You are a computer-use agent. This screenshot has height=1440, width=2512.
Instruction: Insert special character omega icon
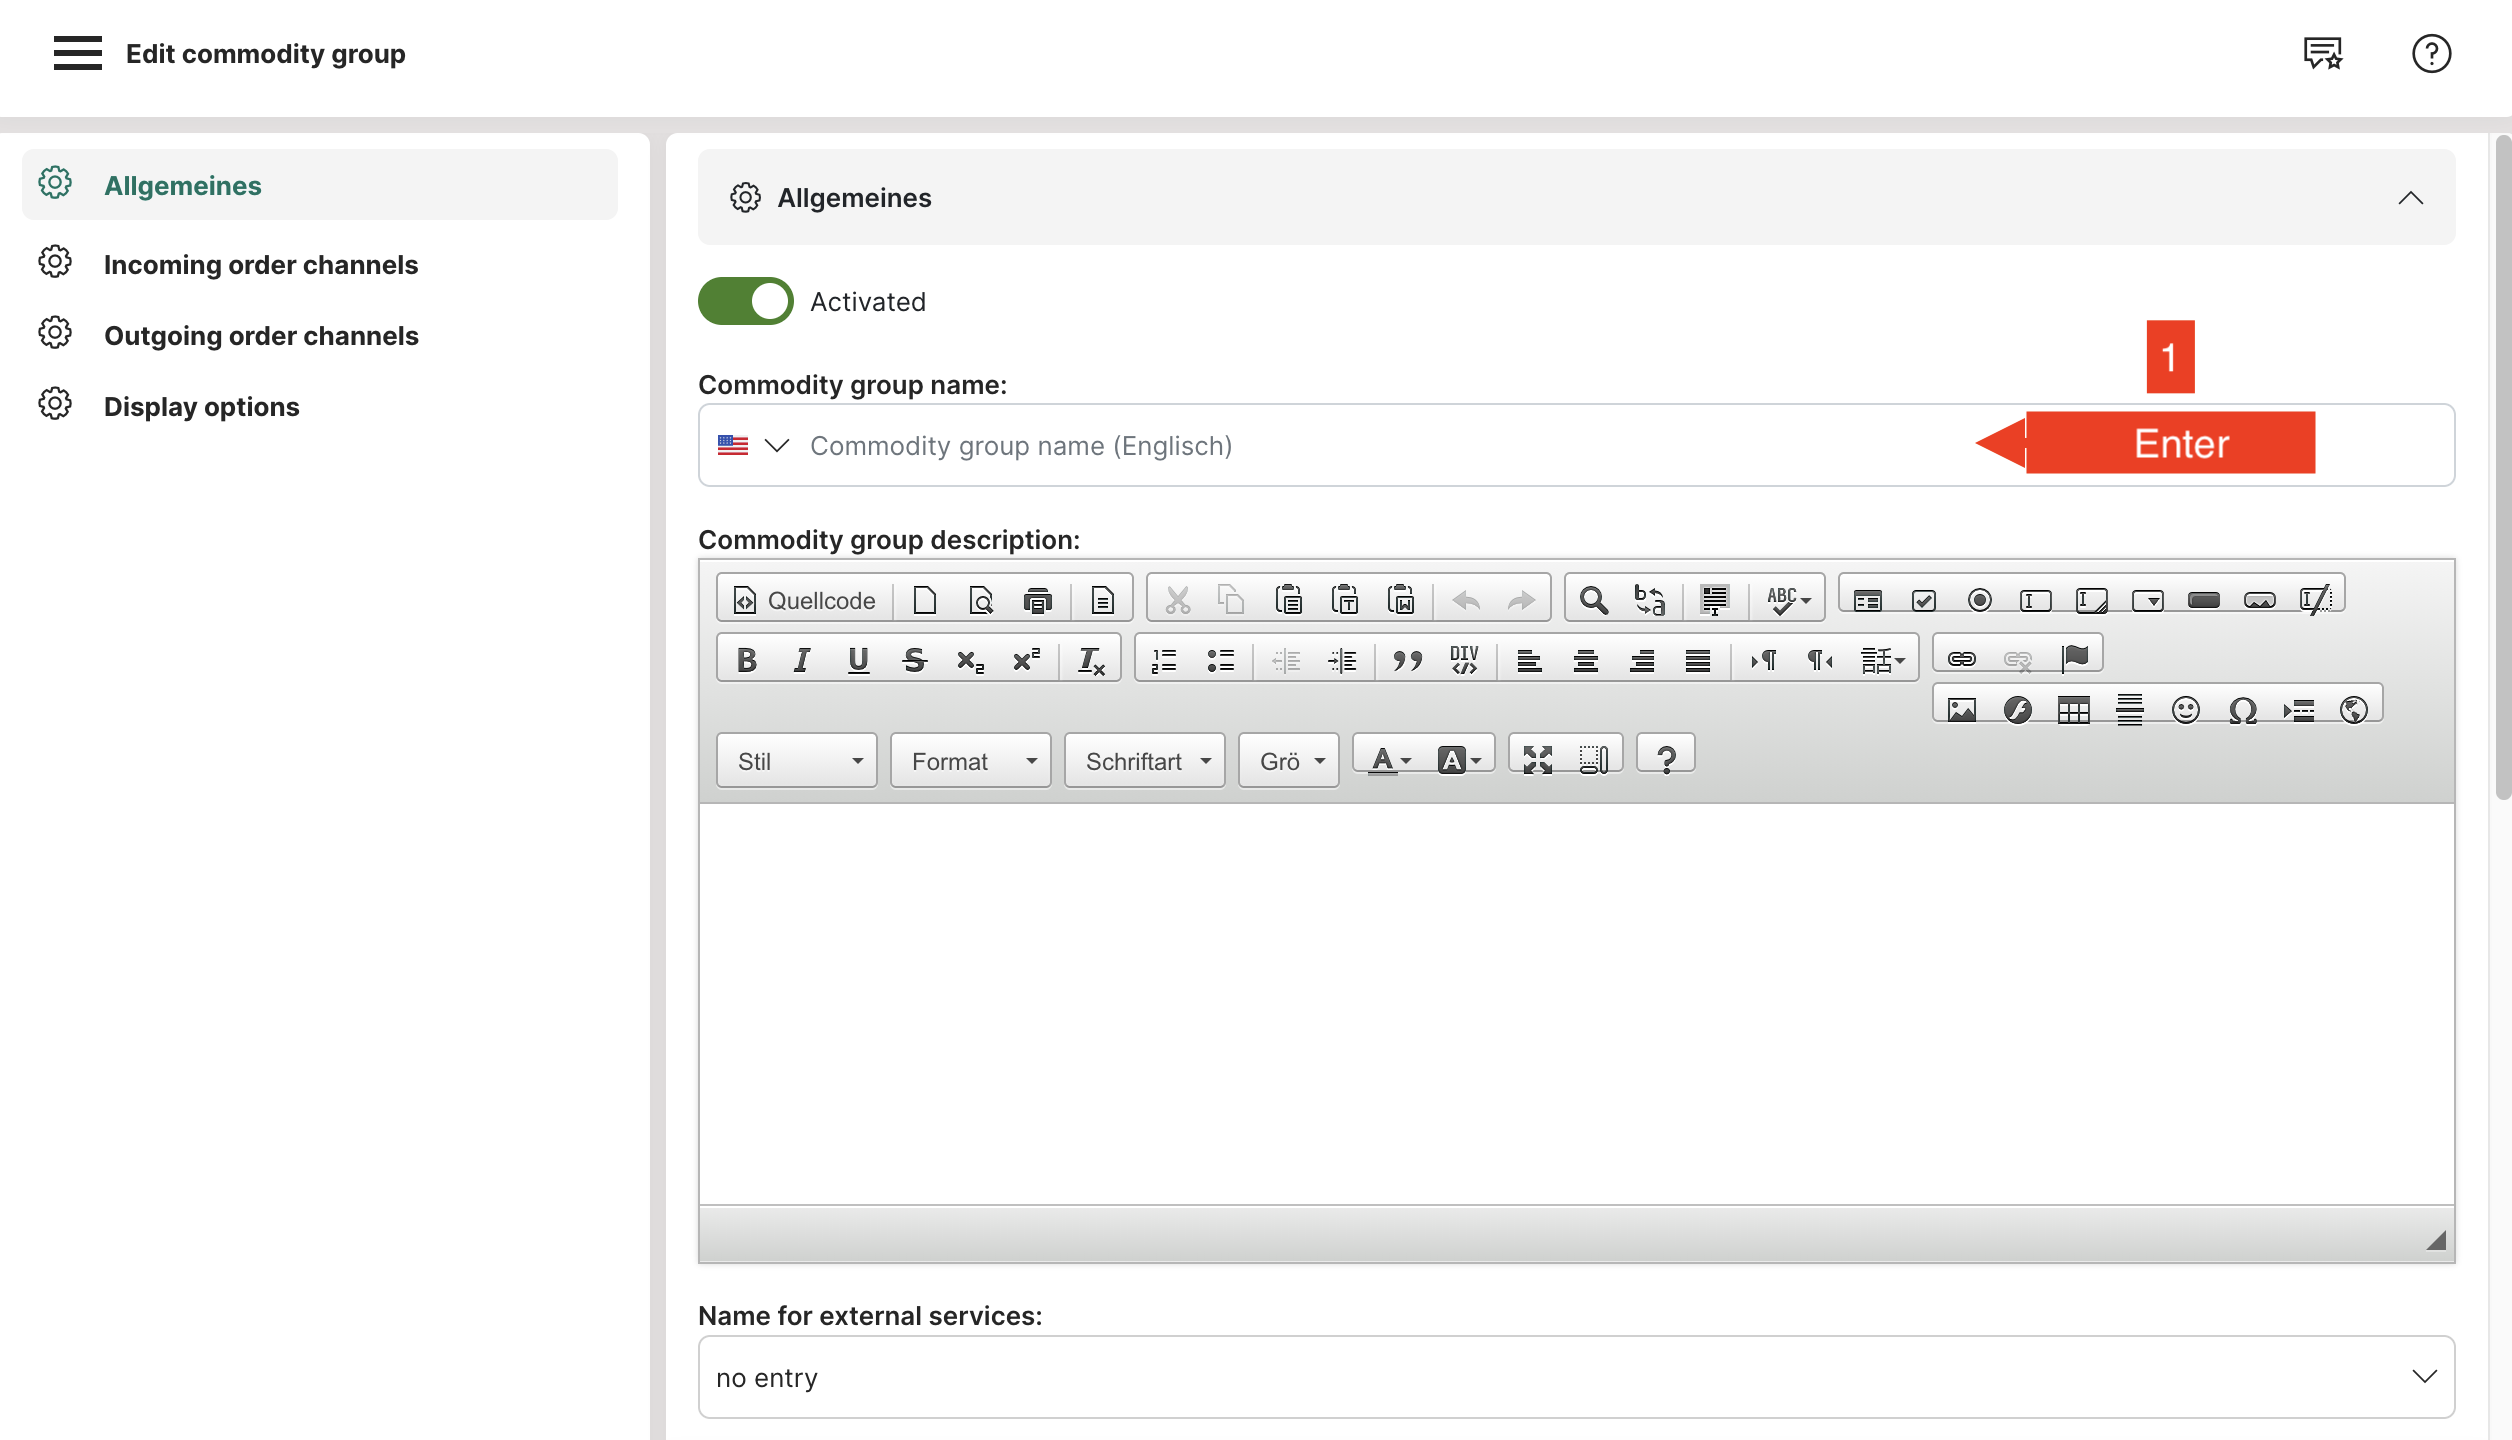click(x=2242, y=710)
